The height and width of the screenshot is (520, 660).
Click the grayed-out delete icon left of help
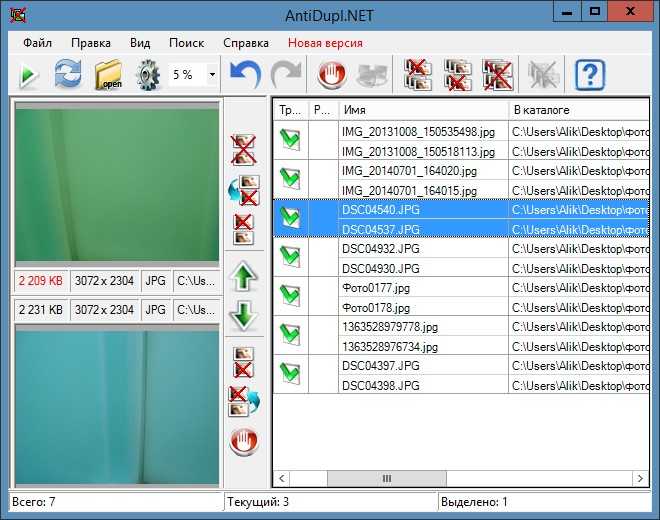[543, 75]
